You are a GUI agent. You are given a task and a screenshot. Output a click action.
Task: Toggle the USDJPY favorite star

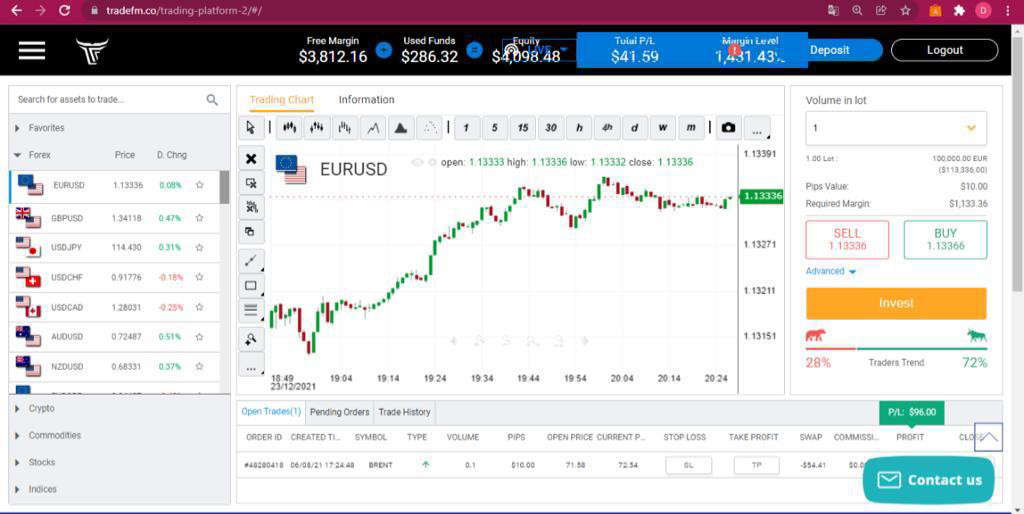tap(199, 247)
